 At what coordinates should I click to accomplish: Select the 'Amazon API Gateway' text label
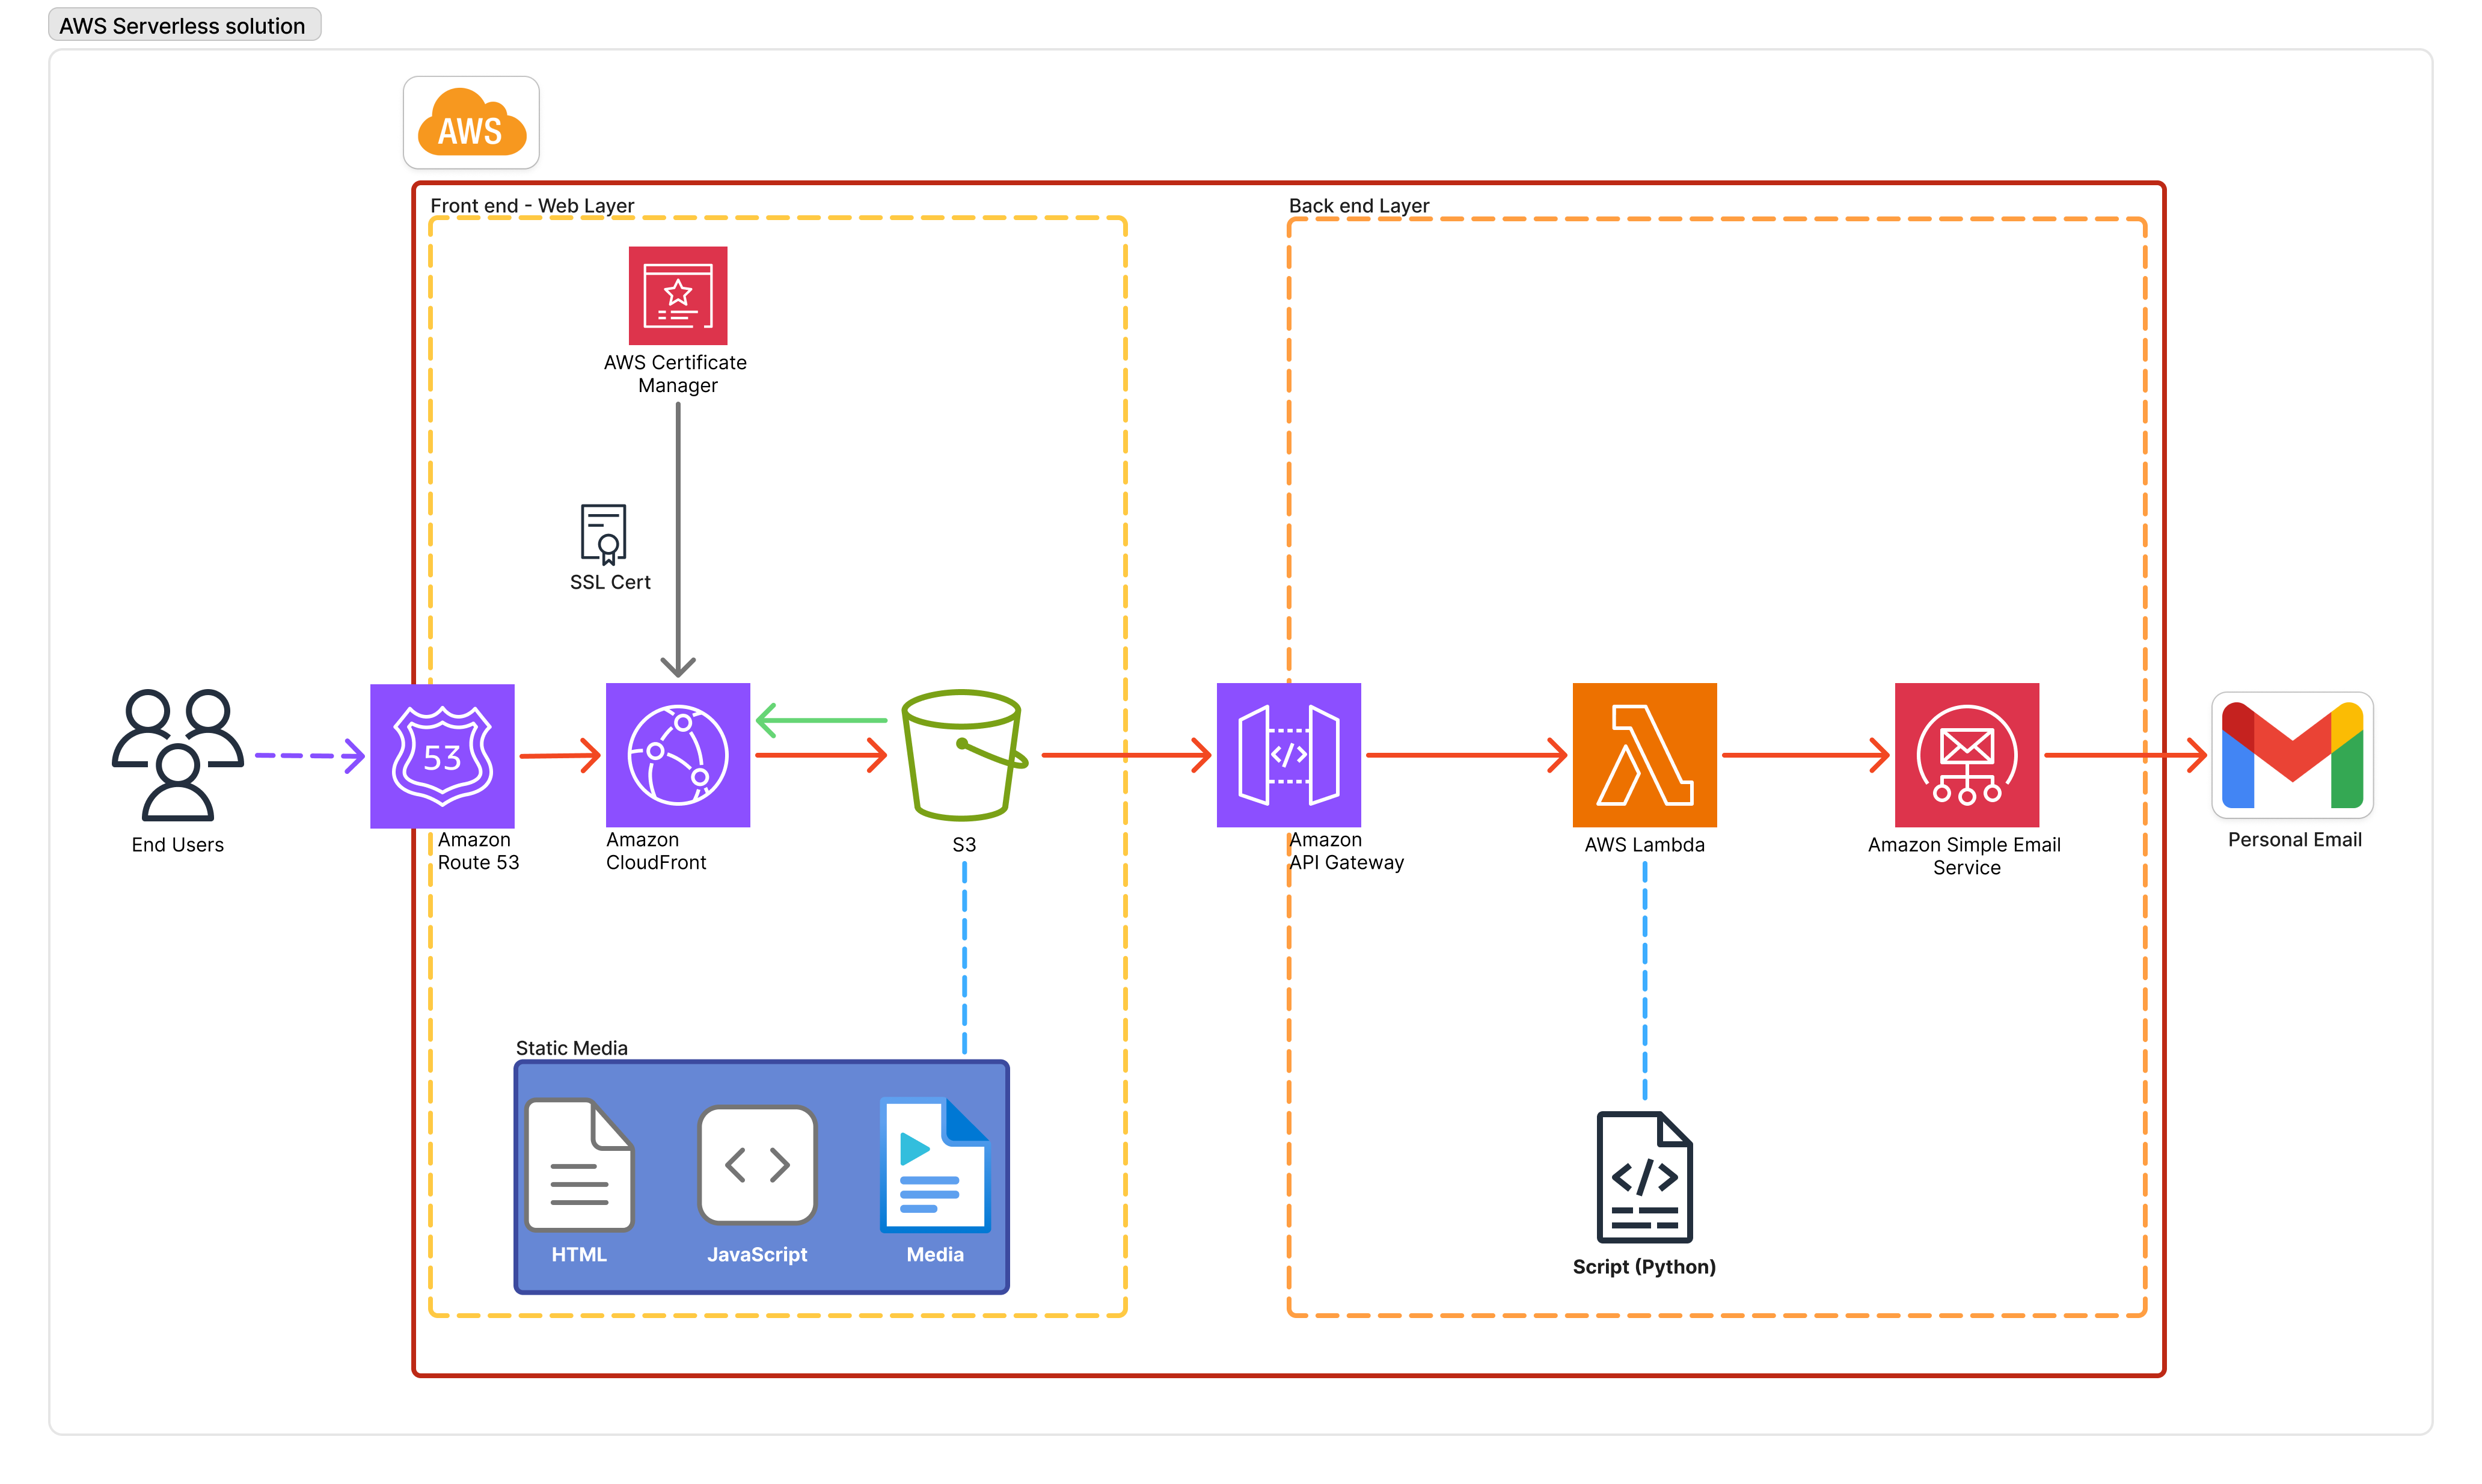pos(1346,851)
